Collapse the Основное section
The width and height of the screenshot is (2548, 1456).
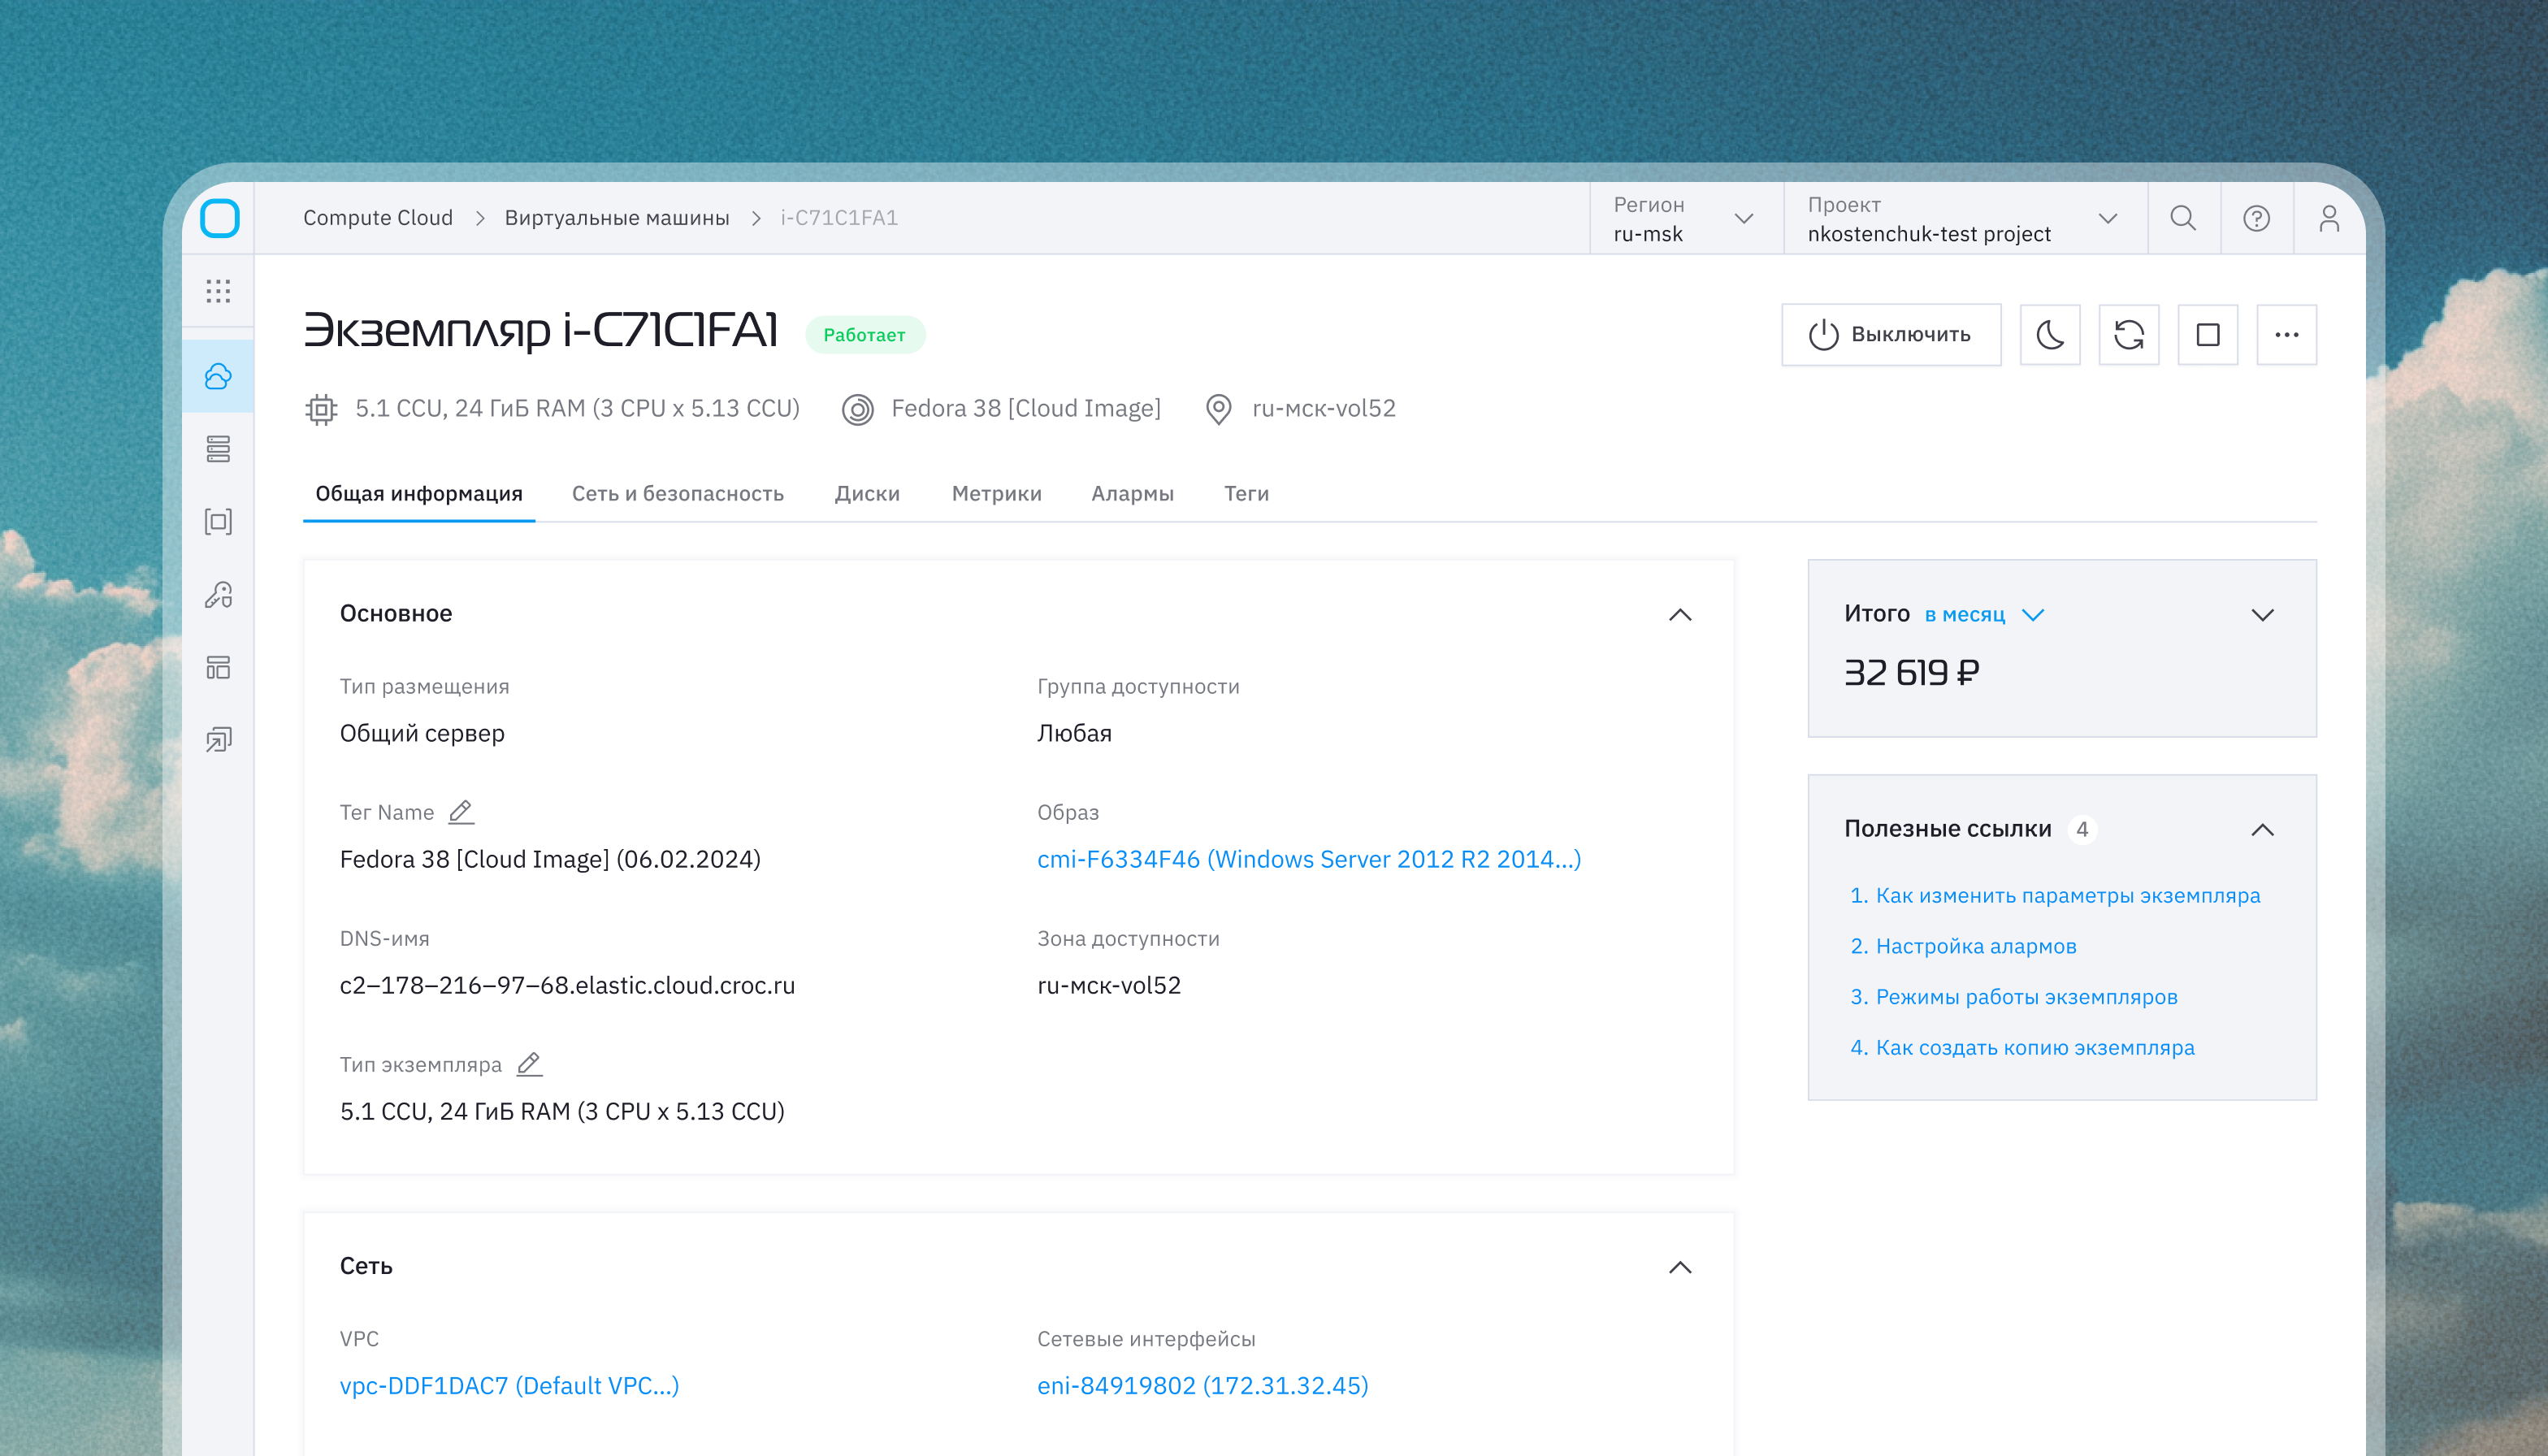tap(1680, 615)
